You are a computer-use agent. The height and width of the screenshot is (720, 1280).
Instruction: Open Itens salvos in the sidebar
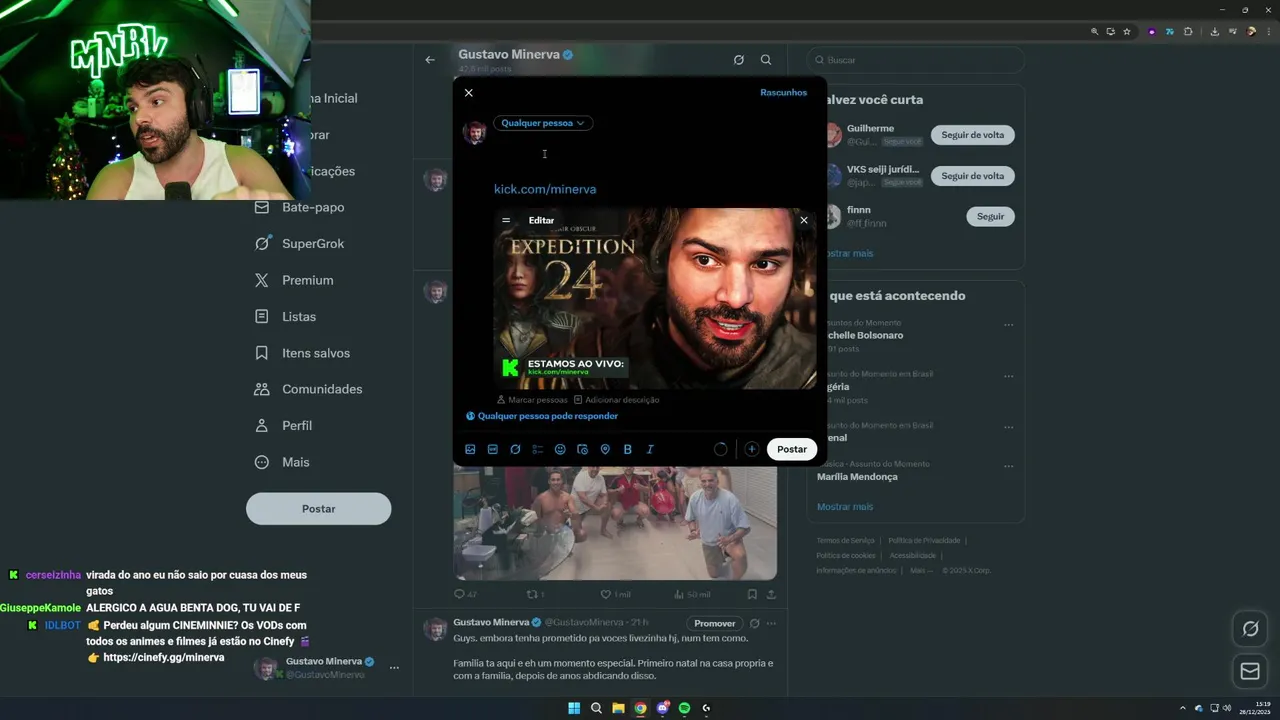[302, 353]
